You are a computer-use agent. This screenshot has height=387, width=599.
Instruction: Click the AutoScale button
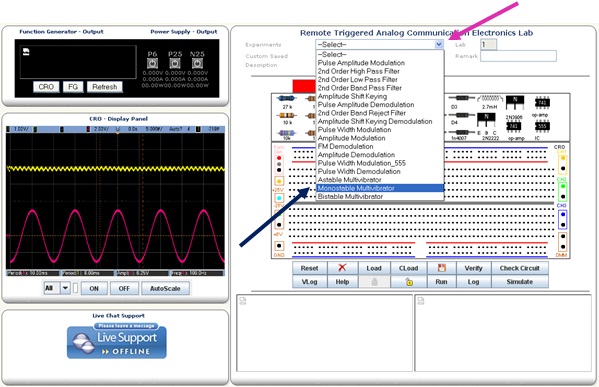click(x=165, y=288)
